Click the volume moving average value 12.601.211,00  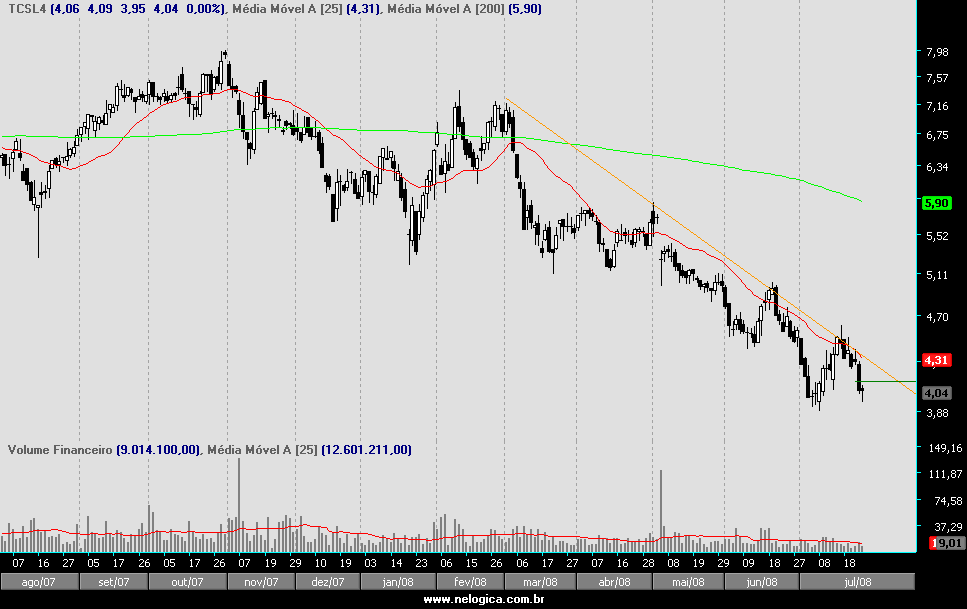(x=366, y=450)
